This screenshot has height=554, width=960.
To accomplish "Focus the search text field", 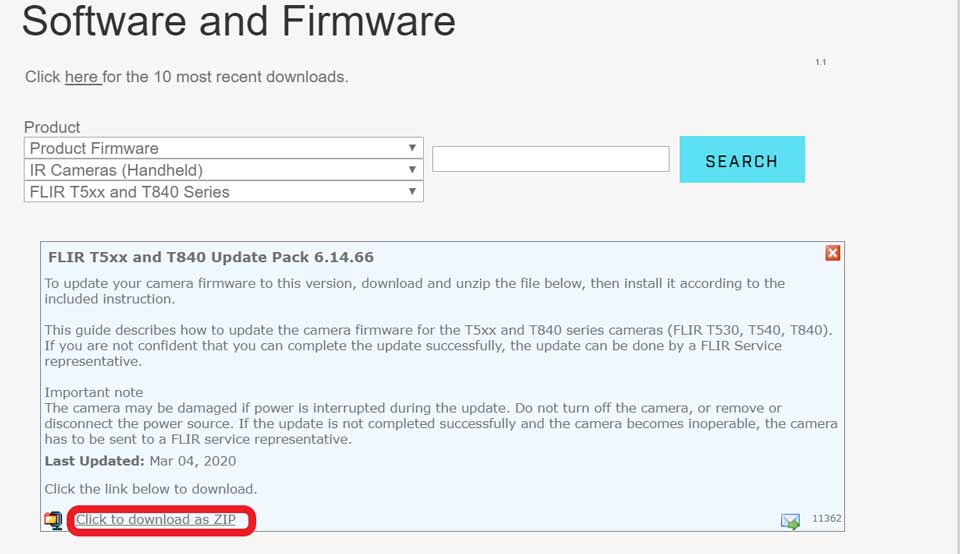I will (550, 159).
